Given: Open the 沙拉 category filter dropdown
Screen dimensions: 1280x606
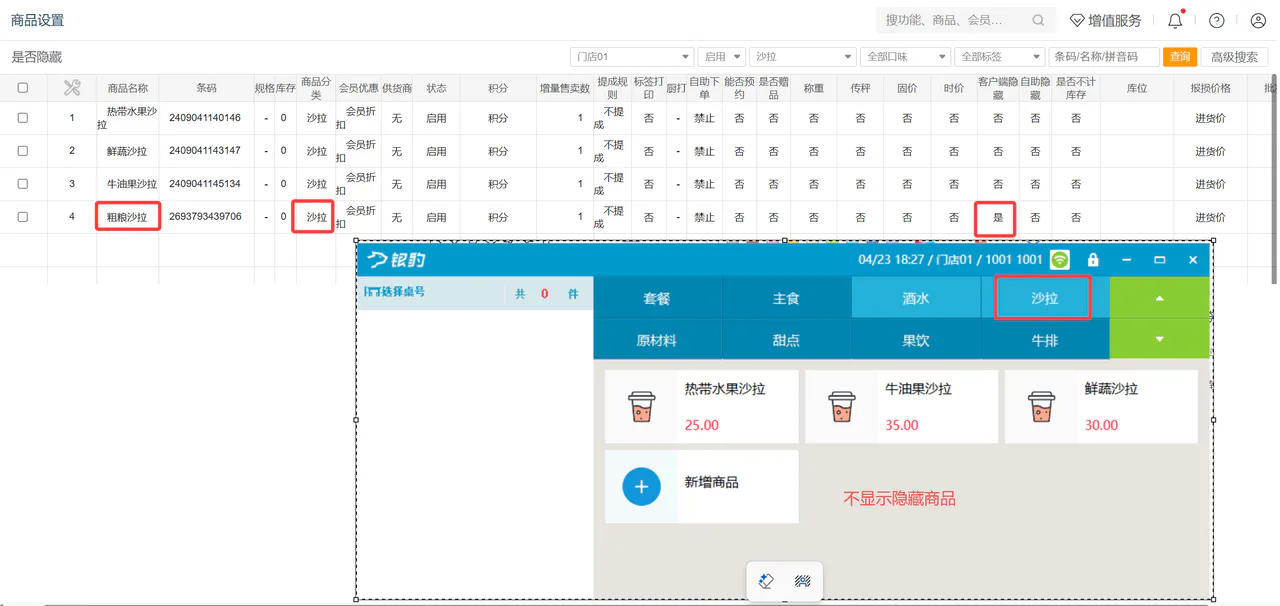Looking at the screenshot, I should coord(802,57).
